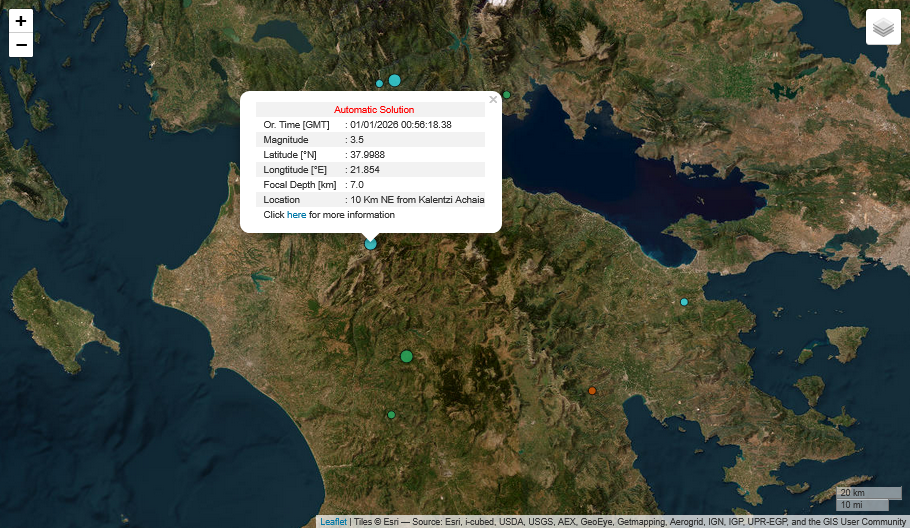Click the large green marker south of popup
The height and width of the screenshot is (528, 910).
coord(406,356)
